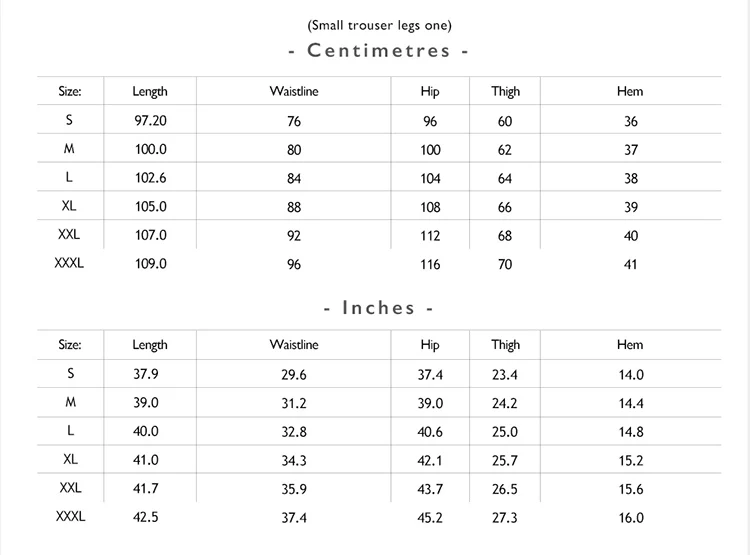Click the 102.6 length value for size L
This screenshot has height=555, width=750.
coord(150,178)
